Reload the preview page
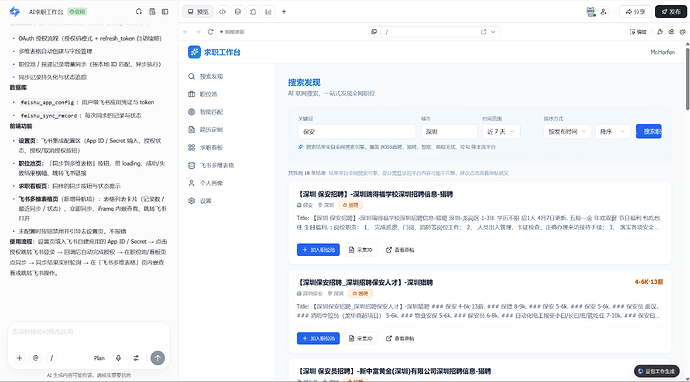690x382 pixels. 210,32
